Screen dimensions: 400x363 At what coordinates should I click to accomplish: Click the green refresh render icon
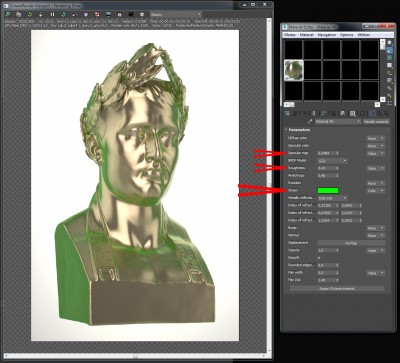[x=30, y=14]
